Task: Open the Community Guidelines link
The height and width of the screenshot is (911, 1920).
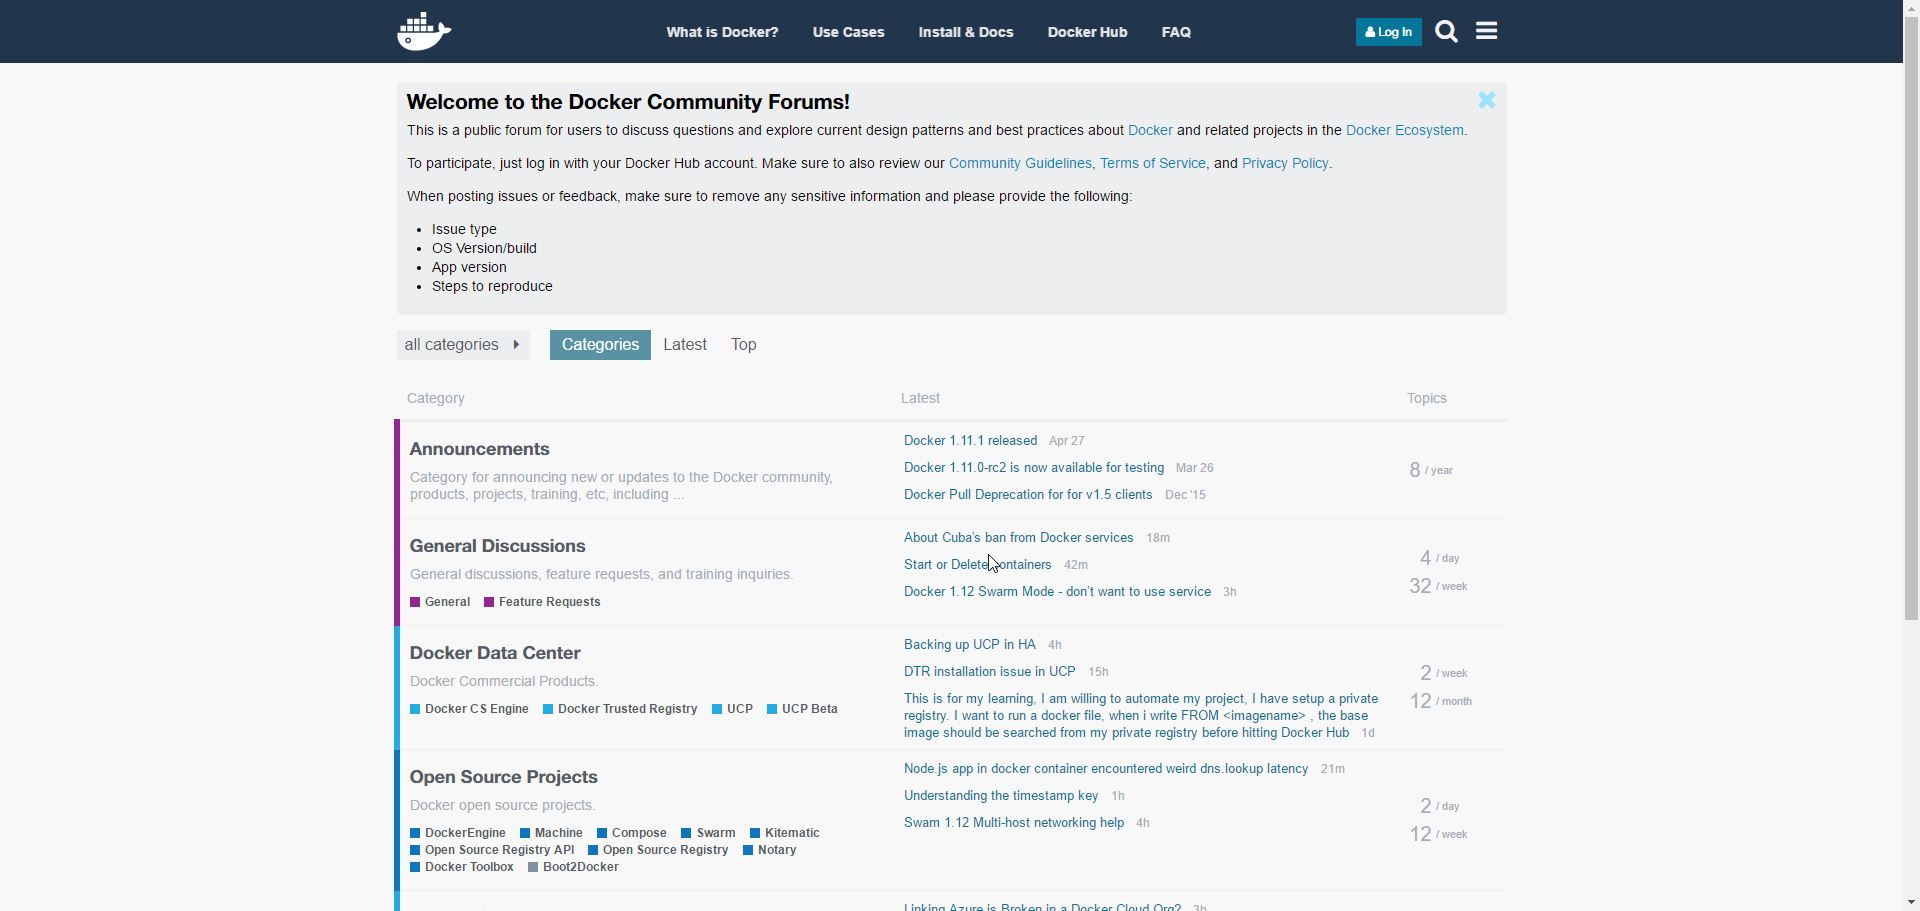Action: (x=1020, y=164)
